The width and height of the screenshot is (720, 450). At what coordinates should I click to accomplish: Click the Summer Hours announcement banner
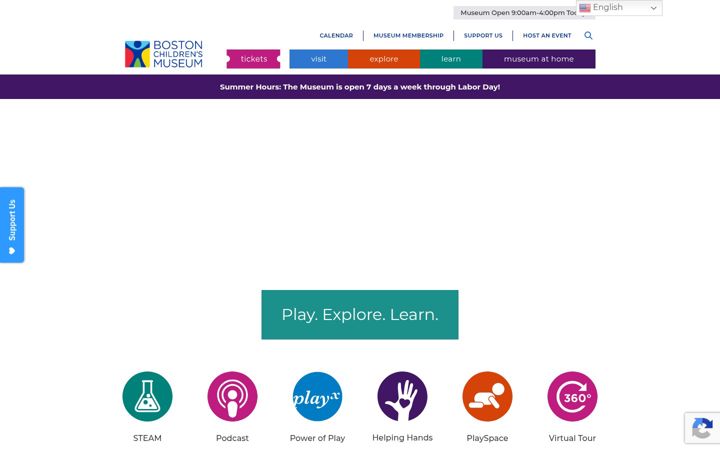pos(360,87)
